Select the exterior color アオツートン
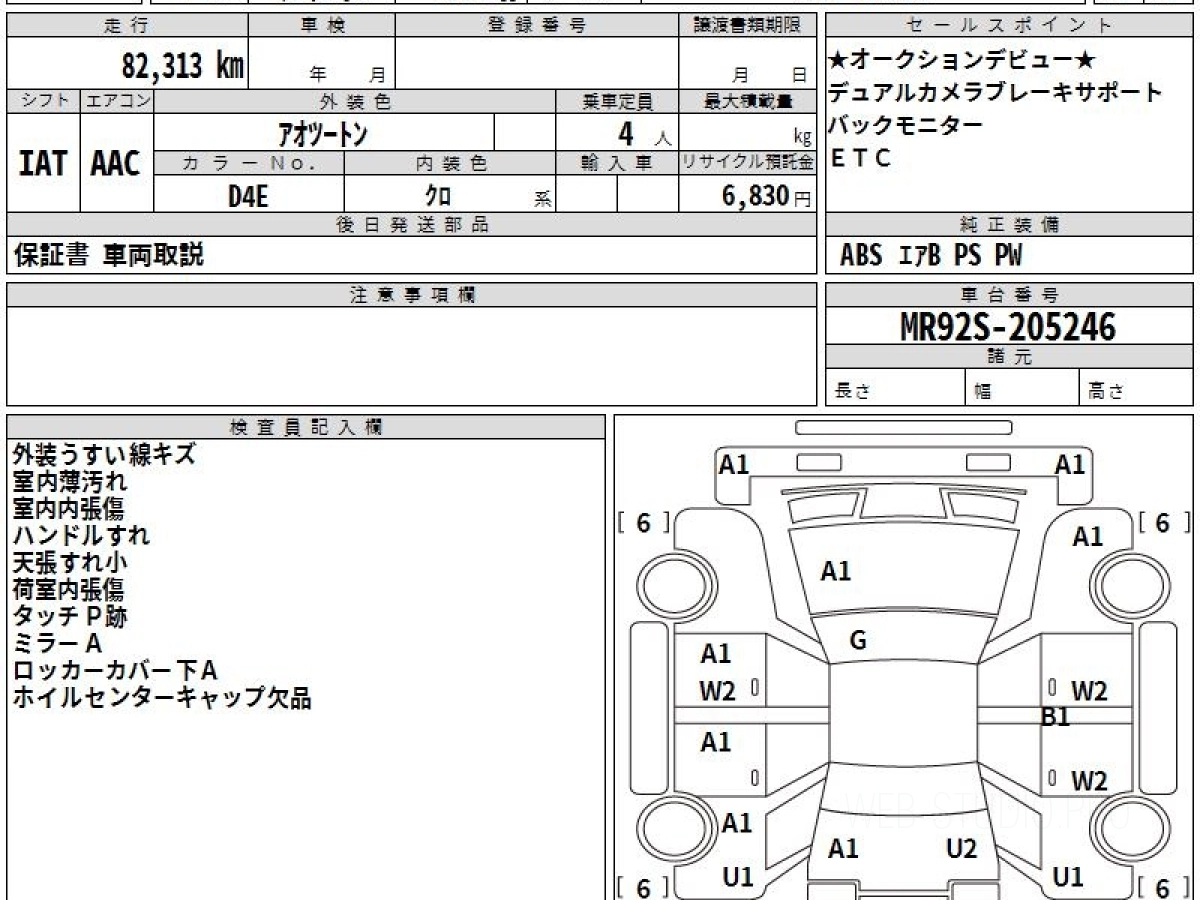Image resolution: width=1200 pixels, height=900 pixels. coord(323,133)
